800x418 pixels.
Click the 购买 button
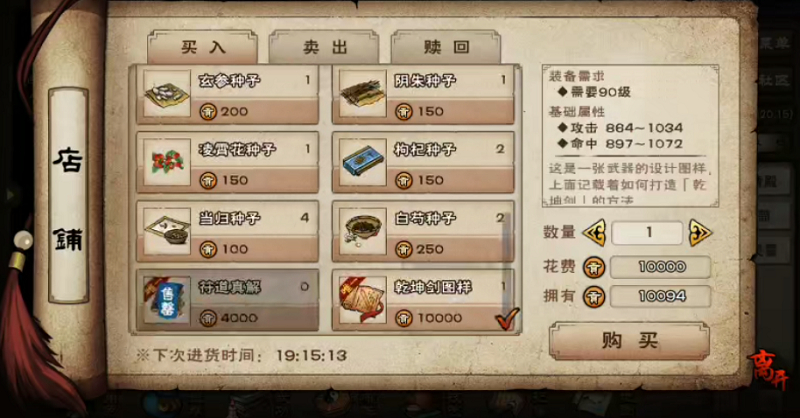pos(629,340)
